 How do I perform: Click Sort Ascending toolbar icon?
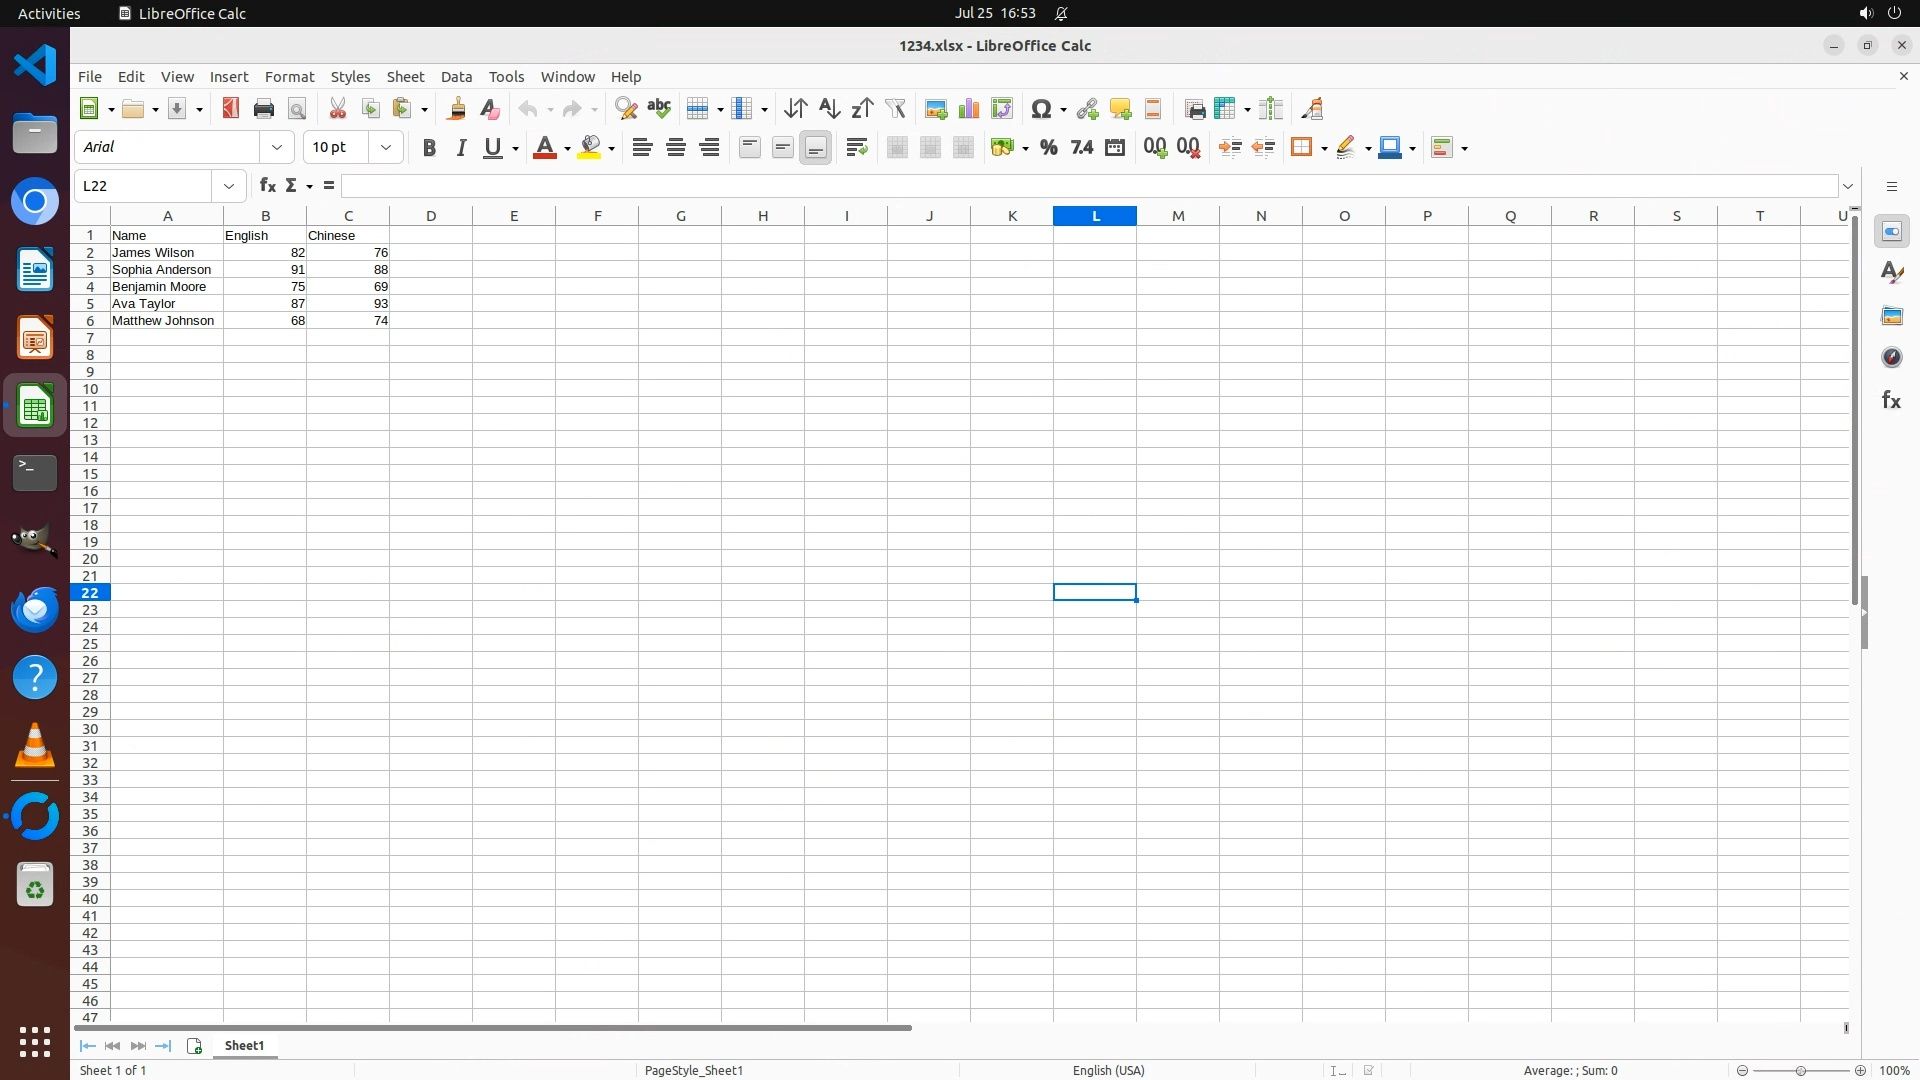[829, 109]
